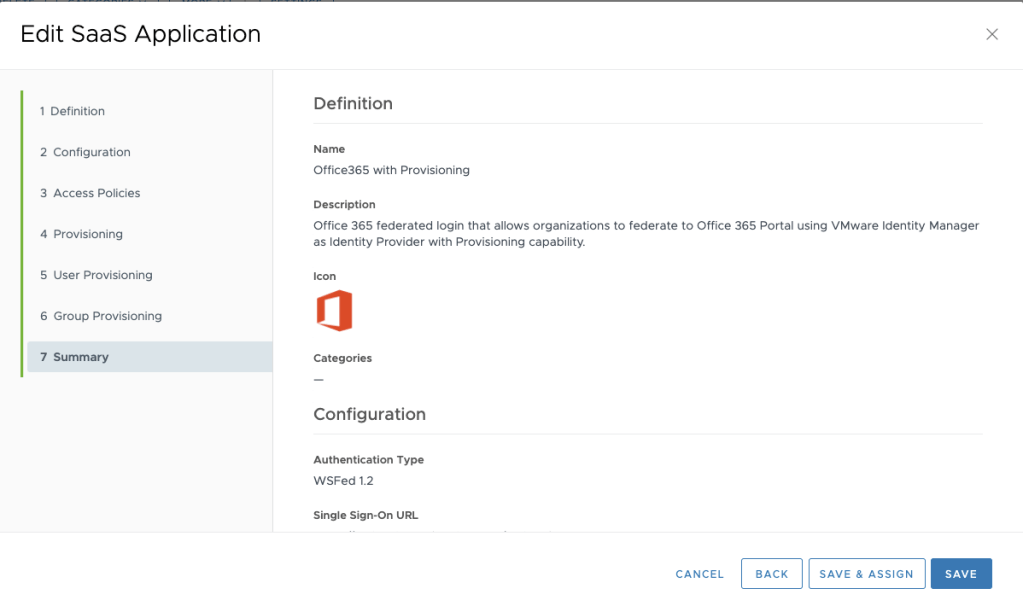Go back using the Back button
Screen dimensions: 1023x612
click(771, 574)
